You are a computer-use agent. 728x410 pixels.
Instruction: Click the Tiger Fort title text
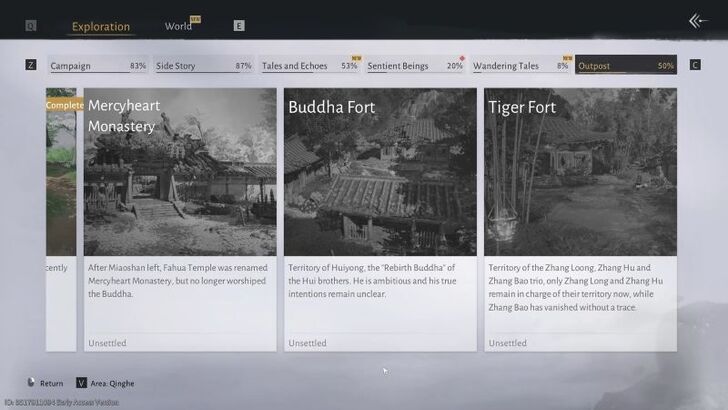[x=522, y=107]
